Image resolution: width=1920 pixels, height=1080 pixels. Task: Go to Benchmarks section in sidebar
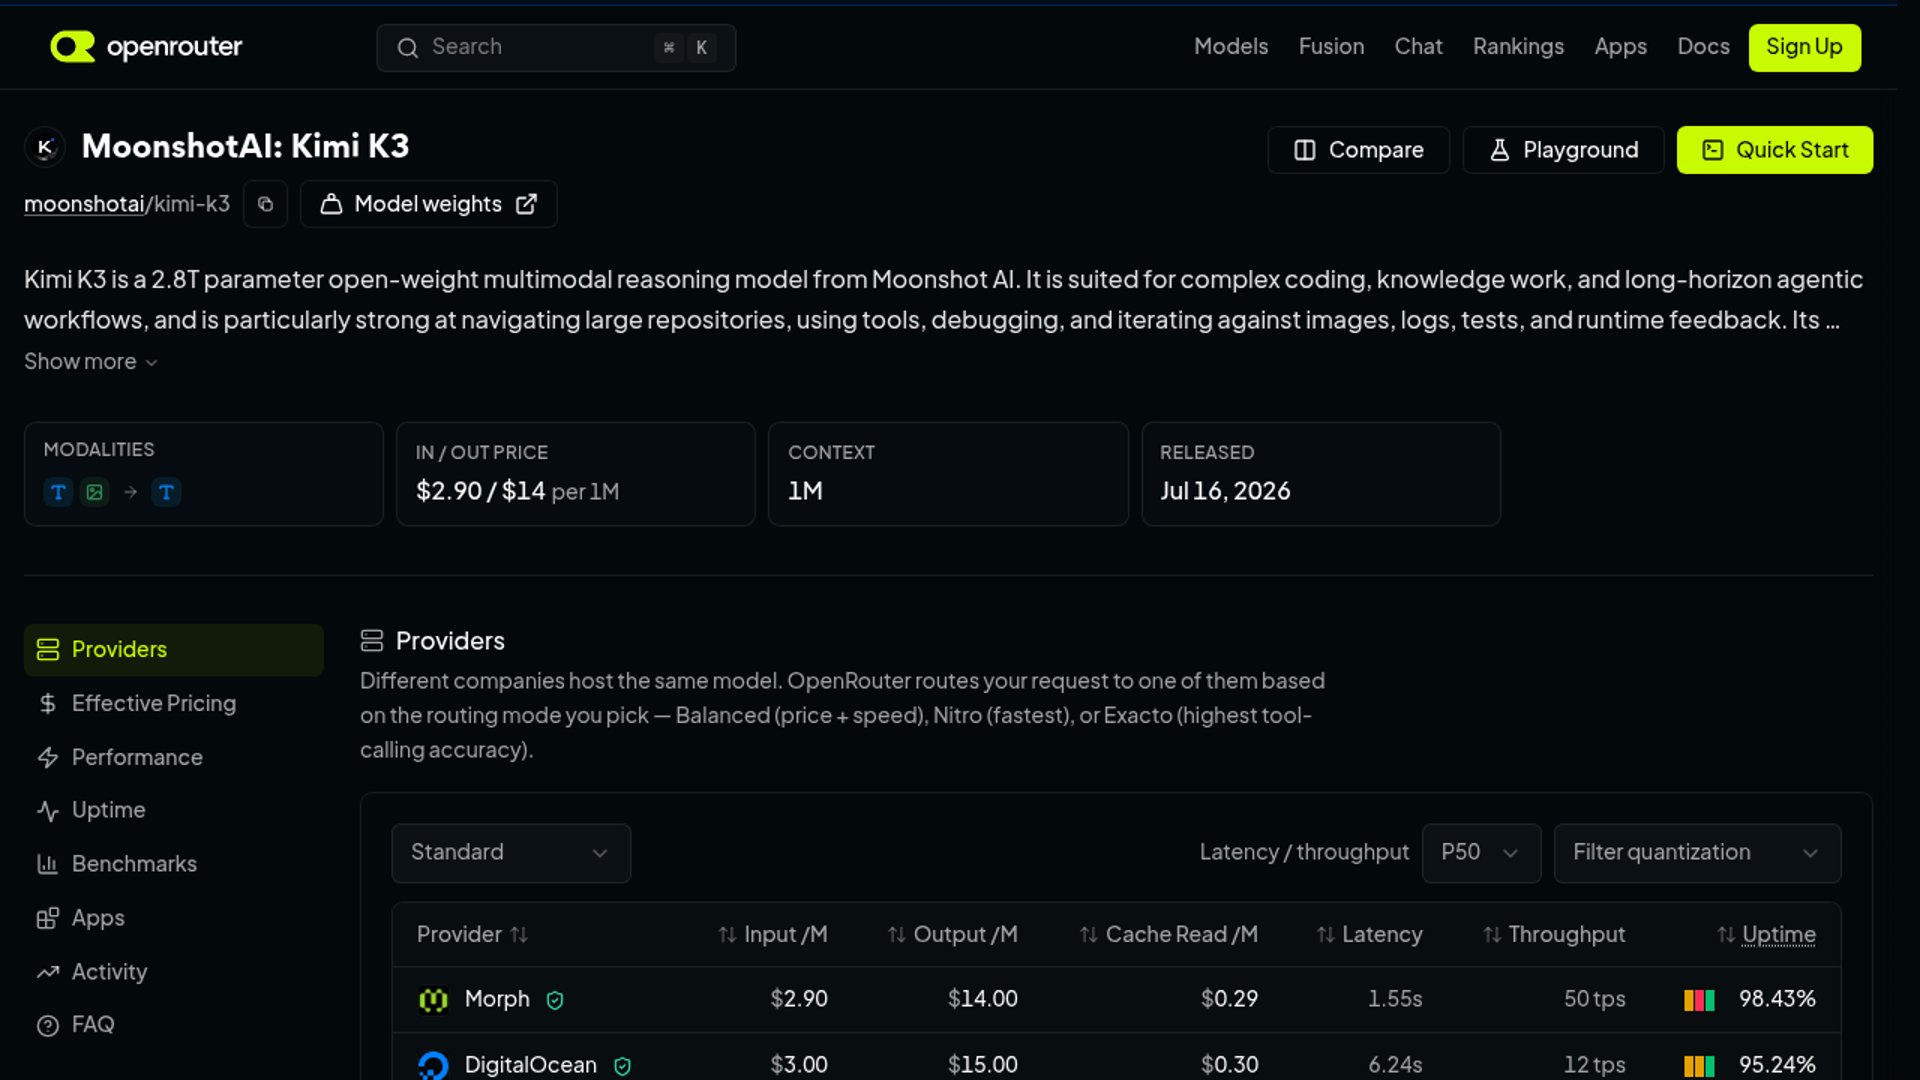pyautogui.click(x=174, y=864)
